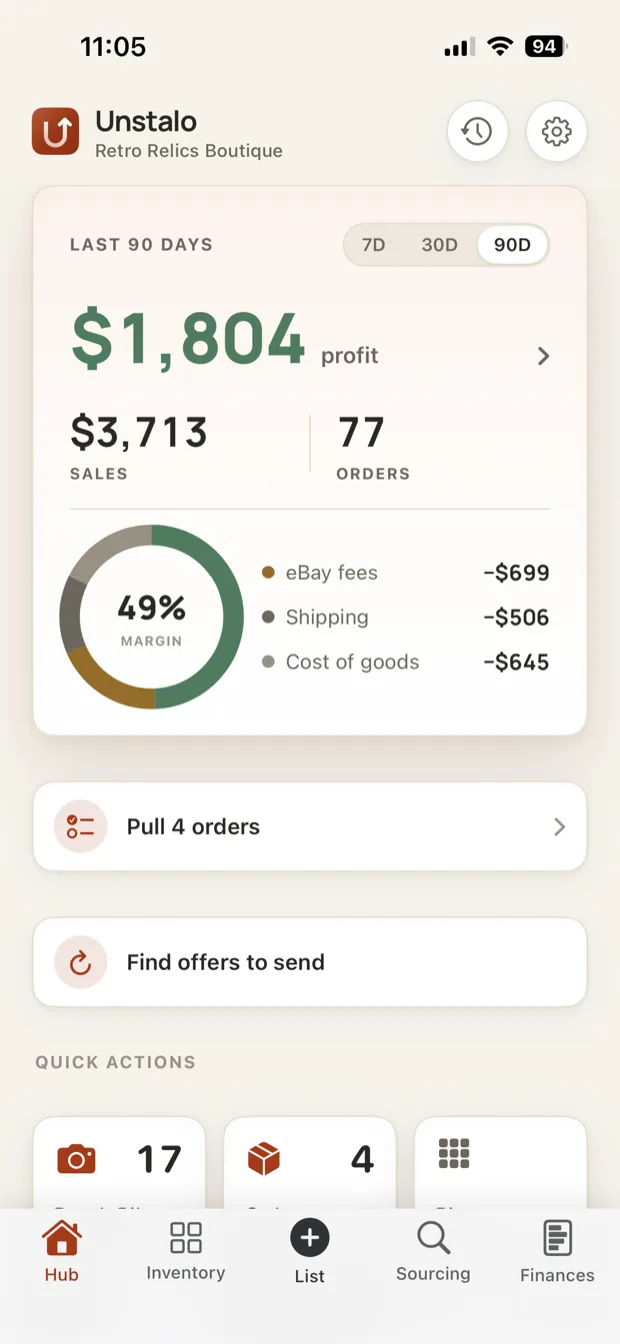Switch to the Inventory tab
This screenshot has width=620, height=1344.
click(x=186, y=1251)
